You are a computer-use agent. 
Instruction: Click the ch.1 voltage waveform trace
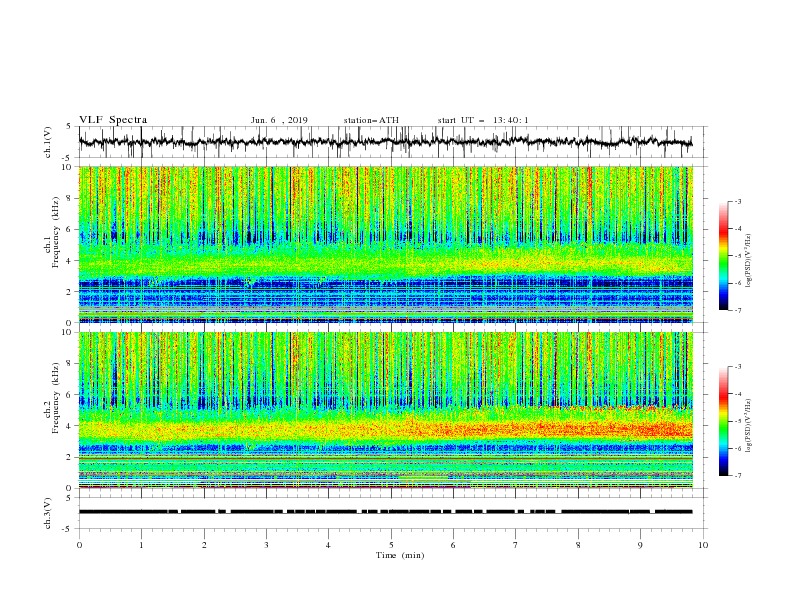pos(385,142)
